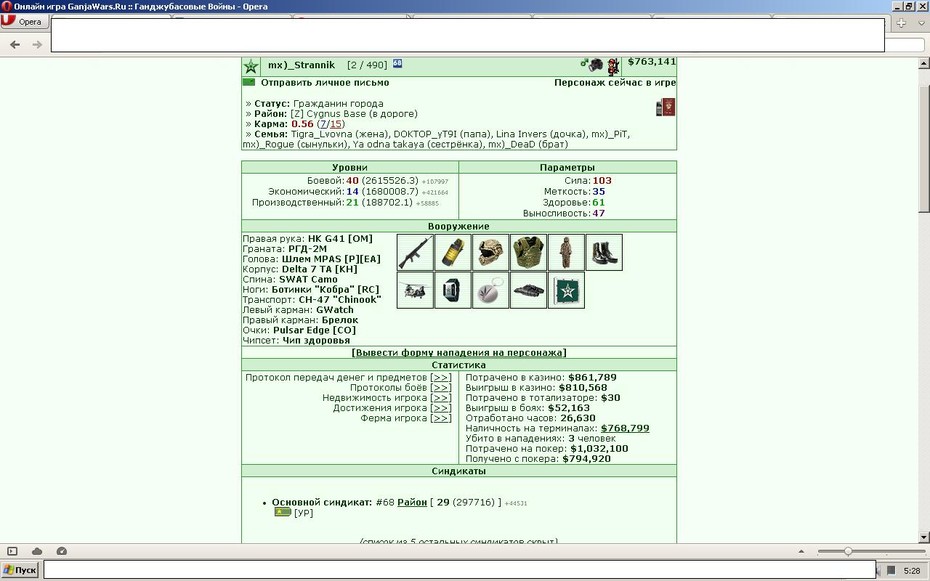Screen dimensions: 930x581
Task: Open the $768,799 terminal cash link
Action: pos(625,428)
